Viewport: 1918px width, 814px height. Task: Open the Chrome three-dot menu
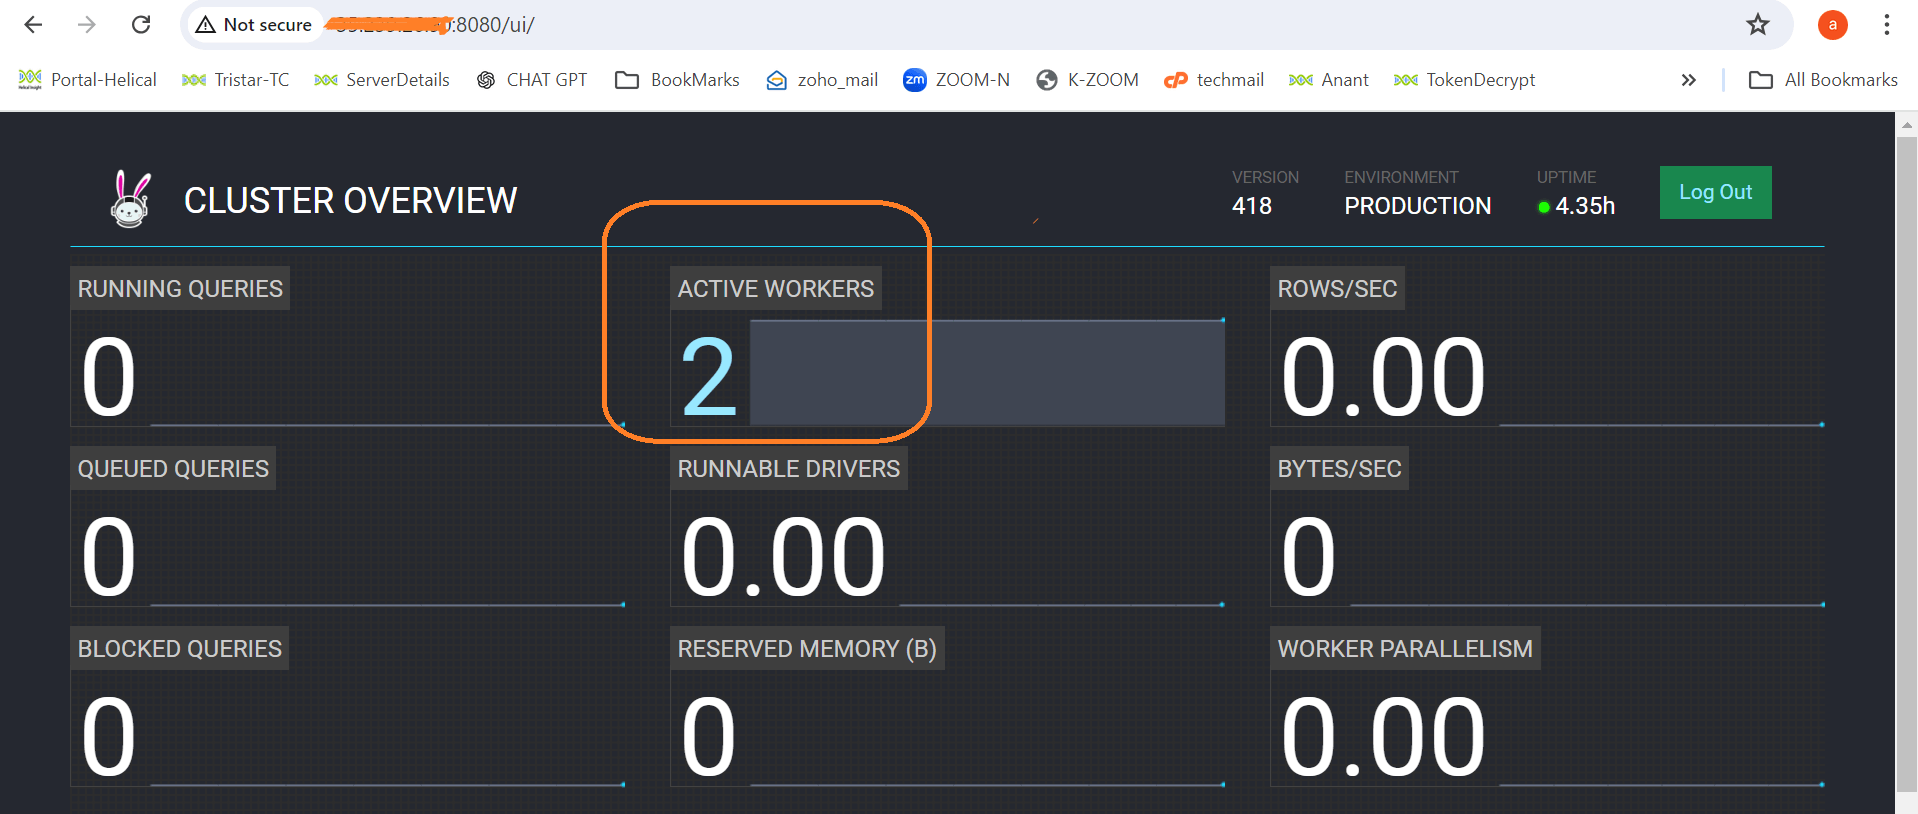pyautogui.click(x=1886, y=25)
